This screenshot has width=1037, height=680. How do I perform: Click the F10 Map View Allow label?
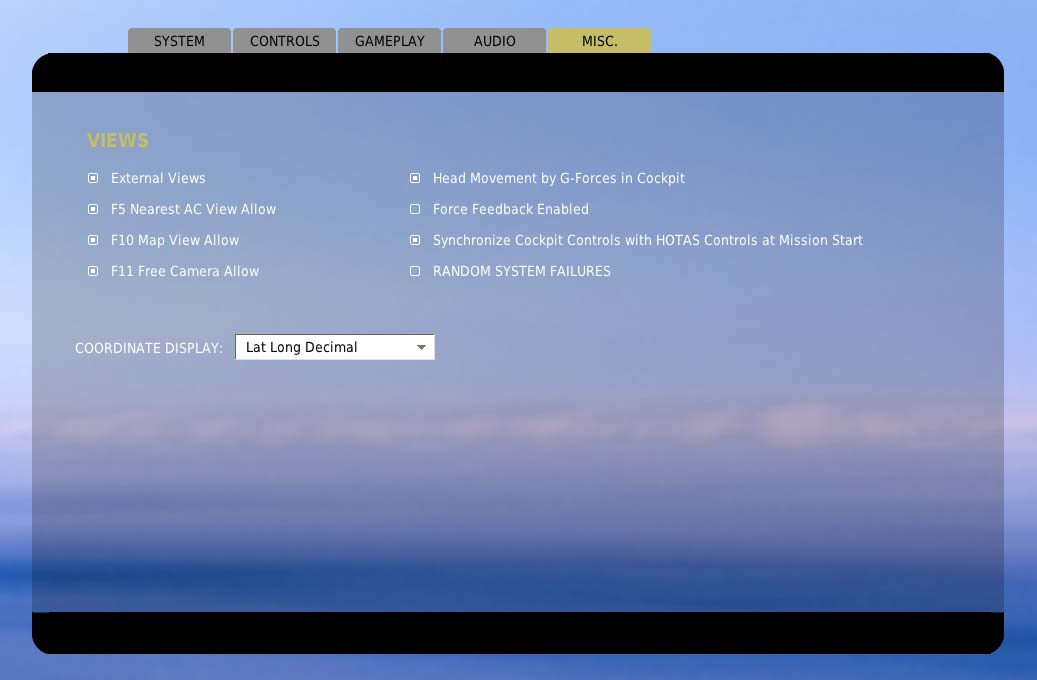tap(175, 240)
